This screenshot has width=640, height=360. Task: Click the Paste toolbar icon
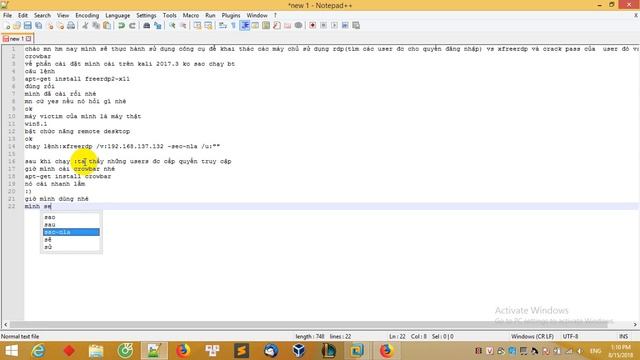click(107, 26)
